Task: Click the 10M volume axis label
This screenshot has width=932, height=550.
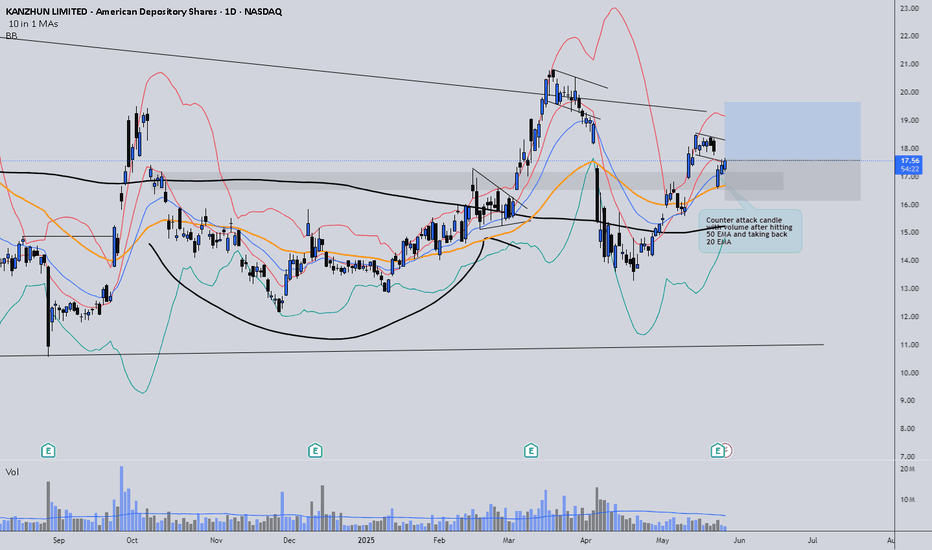Action: click(x=907, y=499)
